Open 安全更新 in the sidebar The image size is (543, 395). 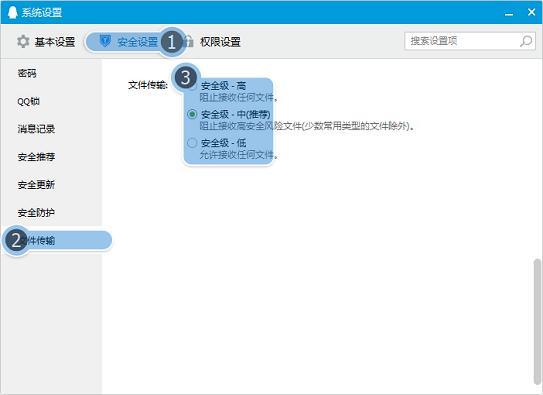click(36, 185)
